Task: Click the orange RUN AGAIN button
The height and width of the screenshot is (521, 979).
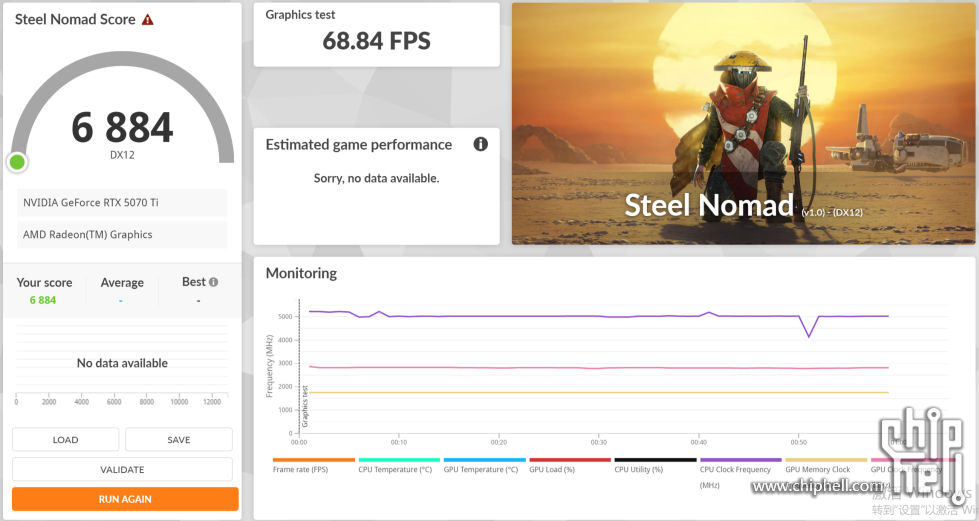Action: pyautogui.click(x=125, y=499)
